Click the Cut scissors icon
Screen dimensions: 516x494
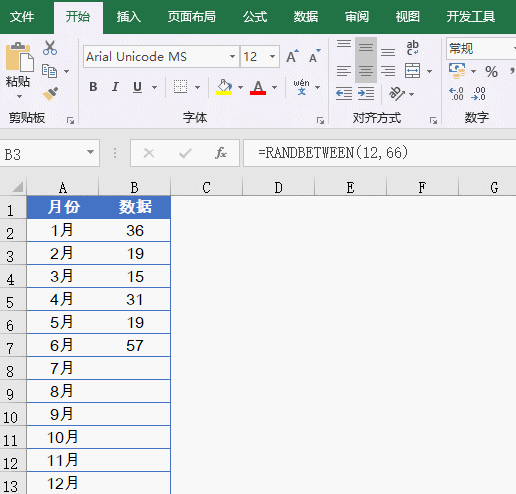(50, 48)
